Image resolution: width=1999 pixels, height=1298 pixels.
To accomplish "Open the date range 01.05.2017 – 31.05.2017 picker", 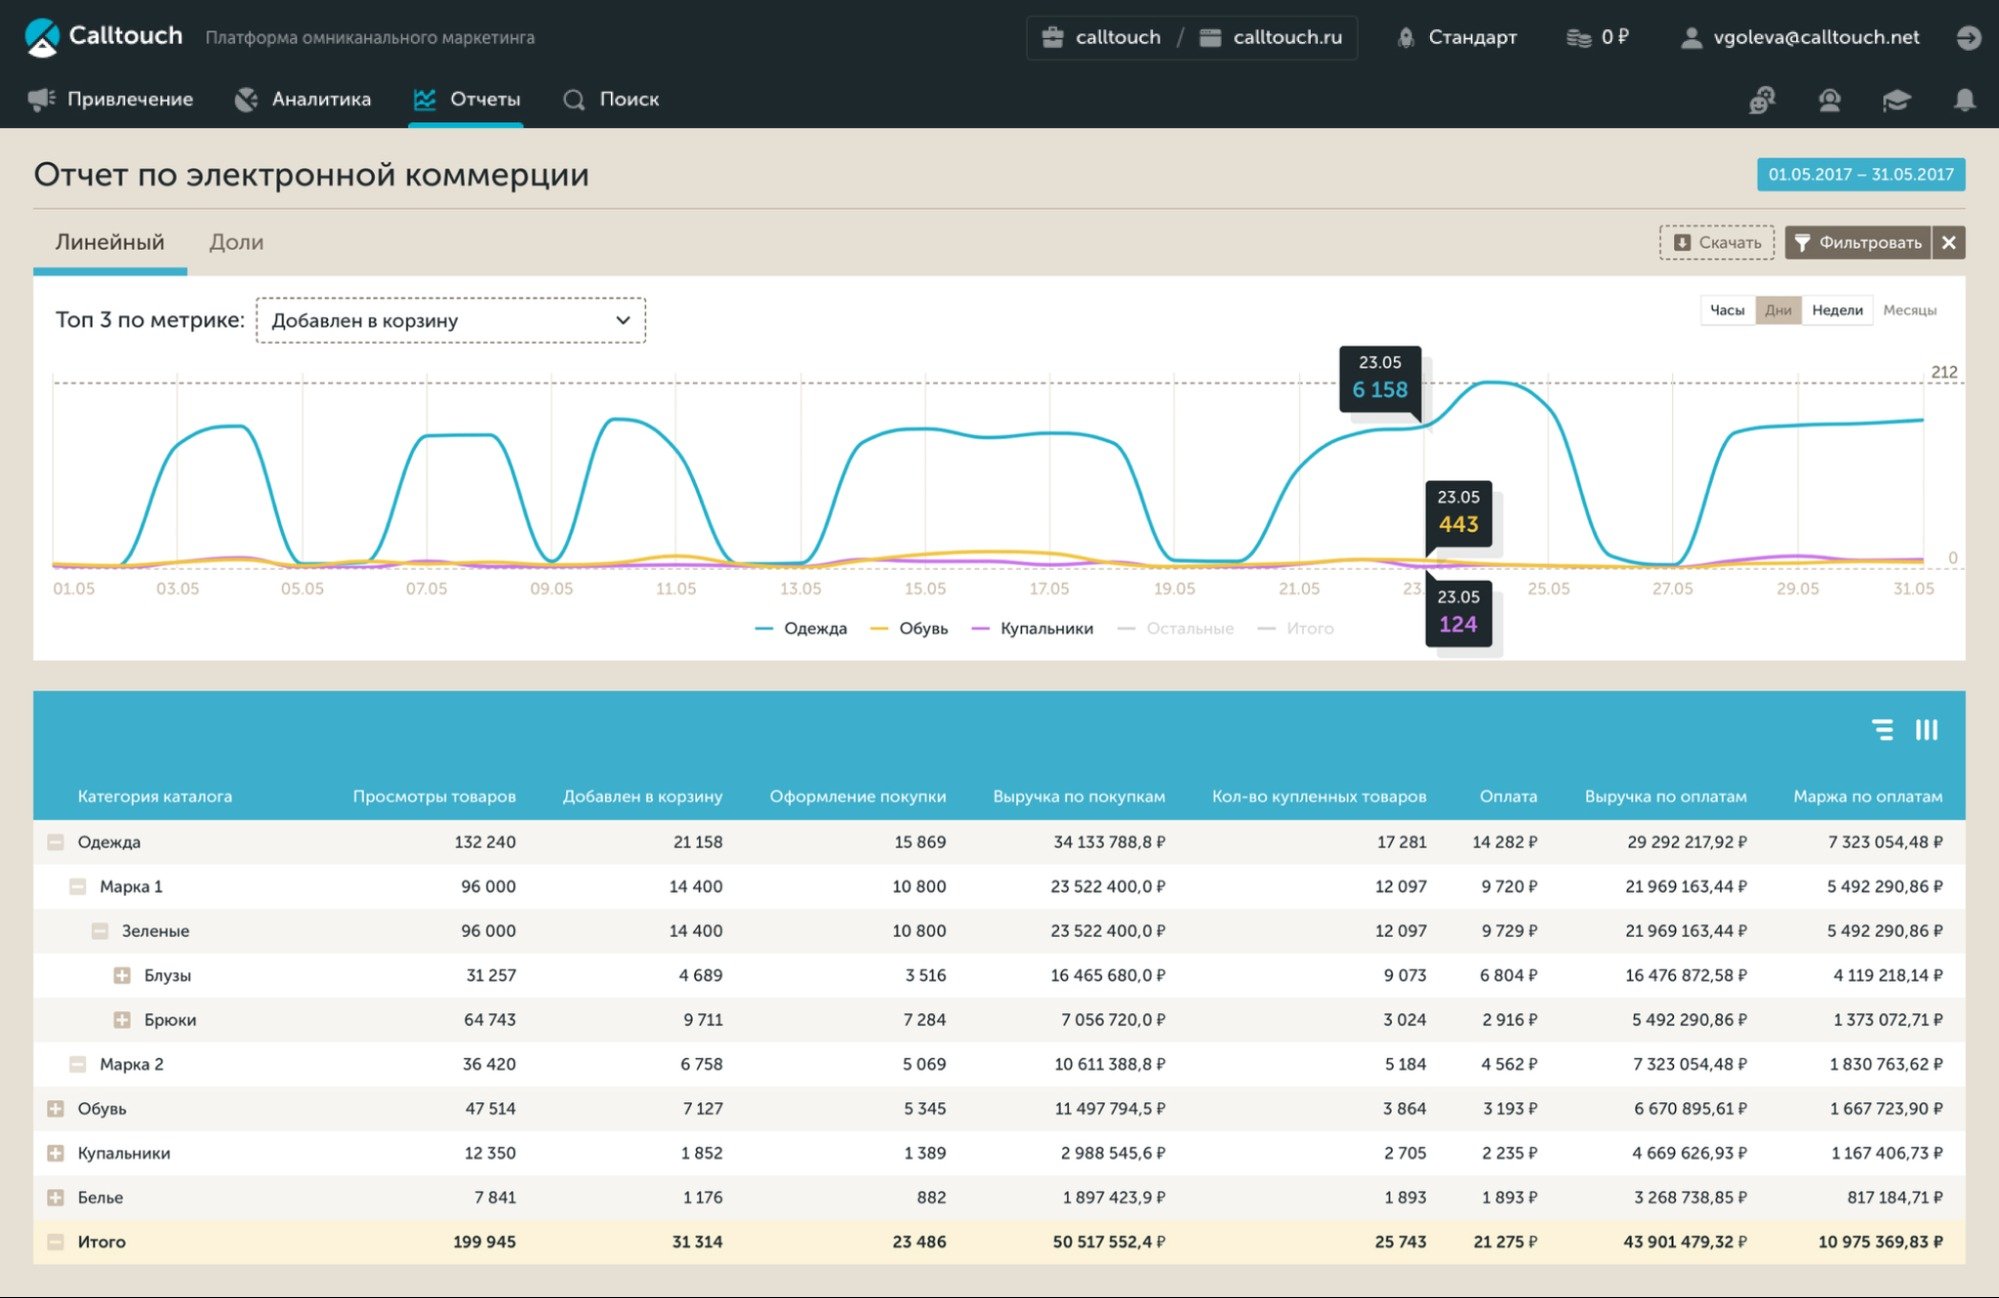I will [1860, 175].
